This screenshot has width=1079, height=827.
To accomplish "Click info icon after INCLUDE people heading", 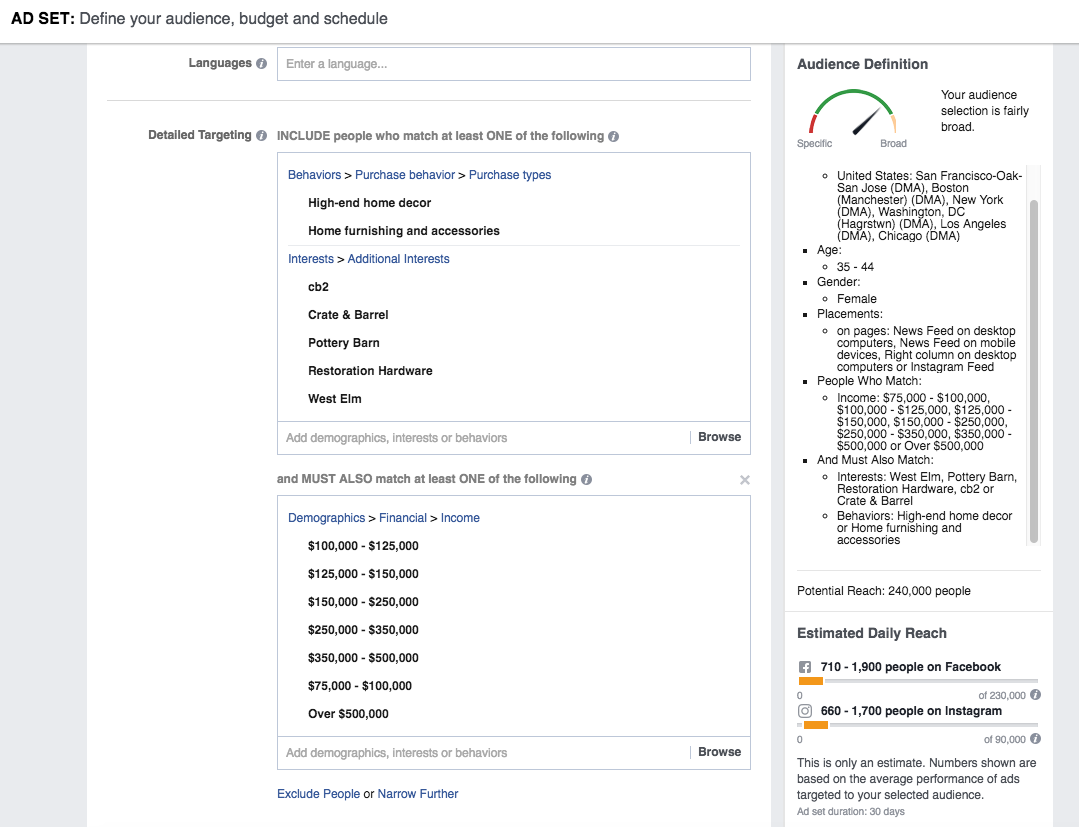I will (x=613, y=136).
